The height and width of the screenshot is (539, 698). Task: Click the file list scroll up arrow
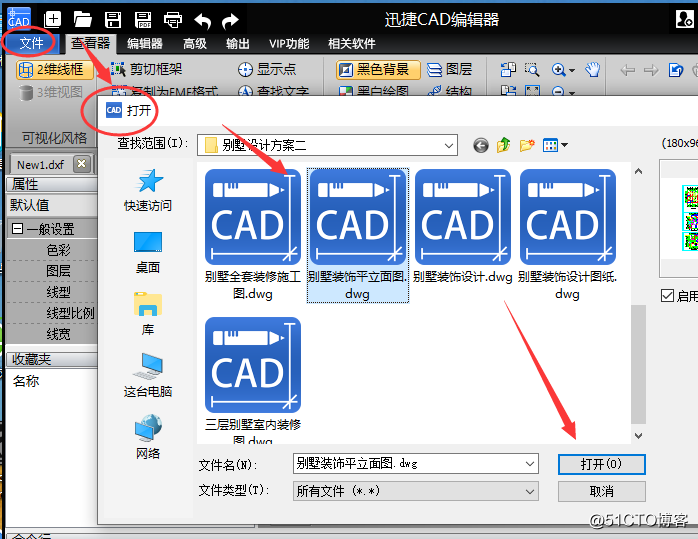[x=638, y=171]
